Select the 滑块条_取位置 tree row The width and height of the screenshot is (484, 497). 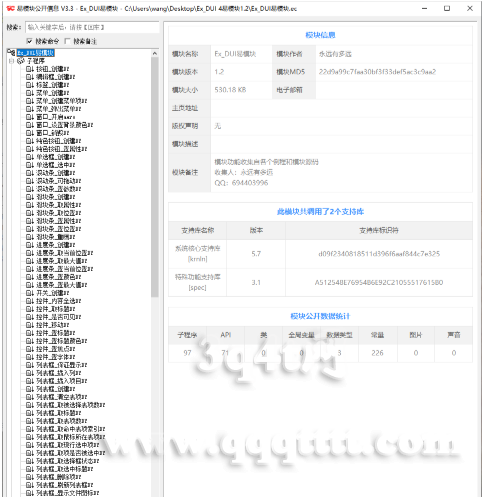click(58, 213)
